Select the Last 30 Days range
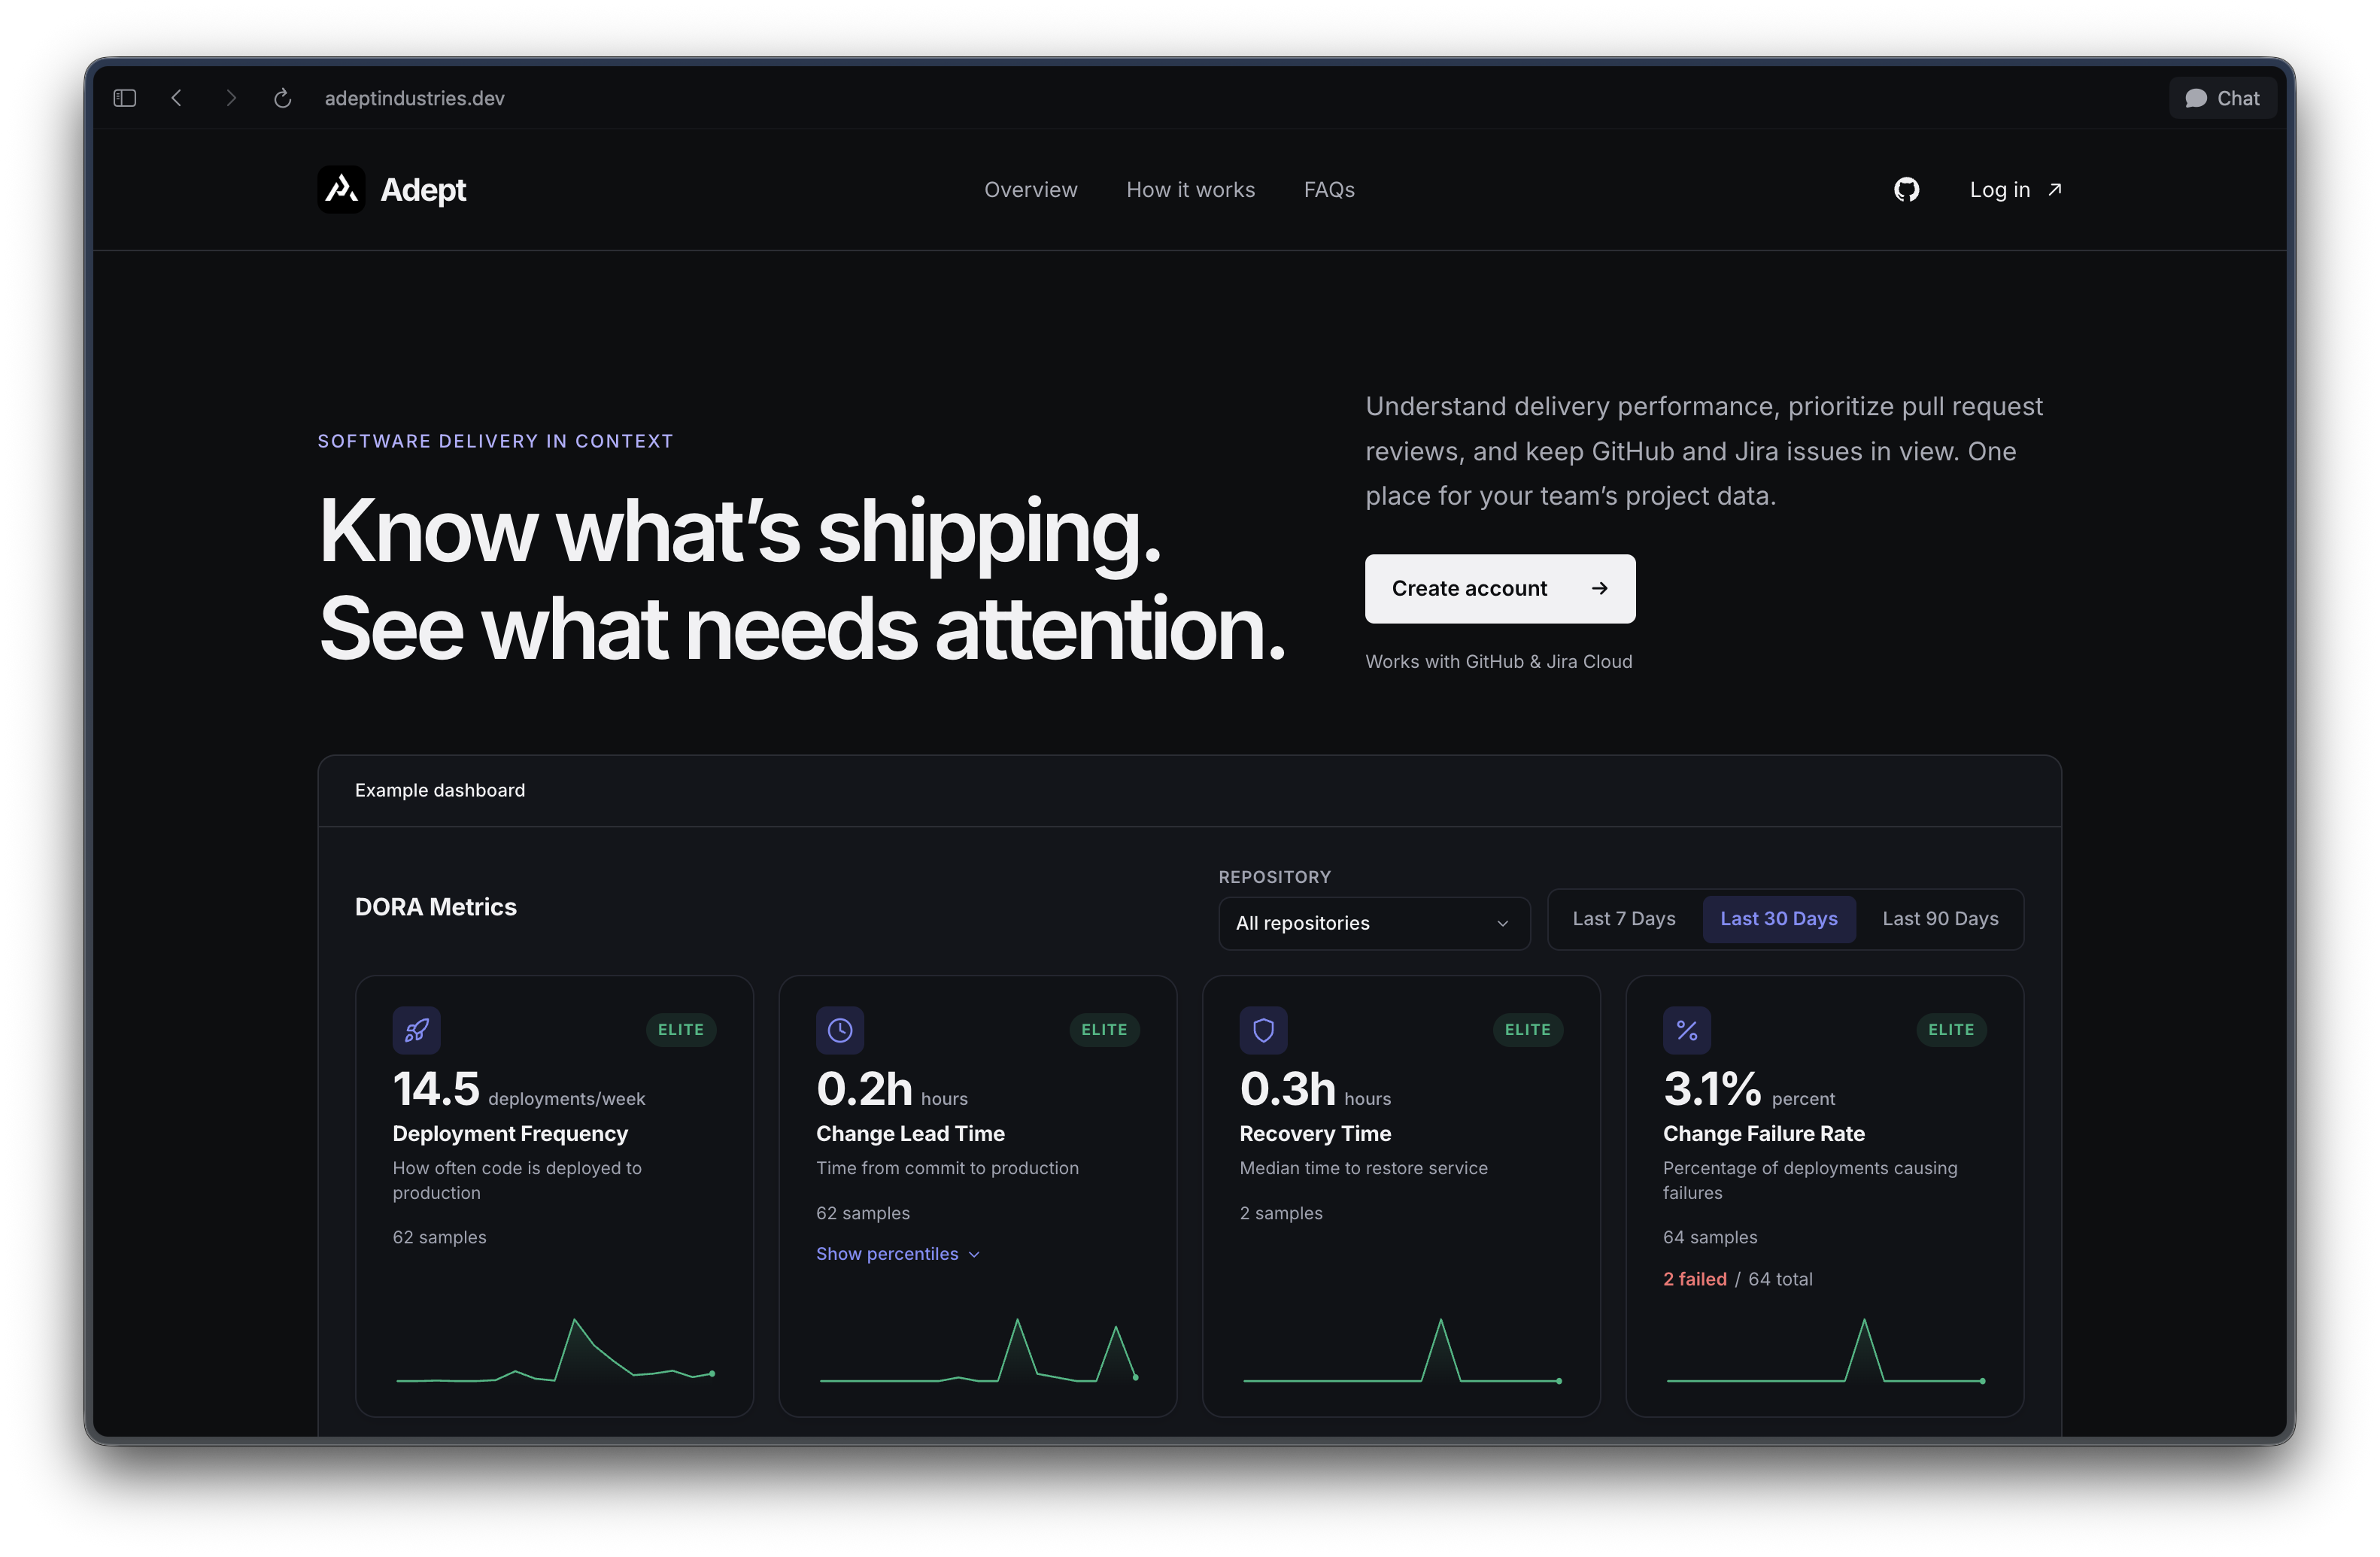Viewport: 2380px width, 1557px height. (1779, 918)
